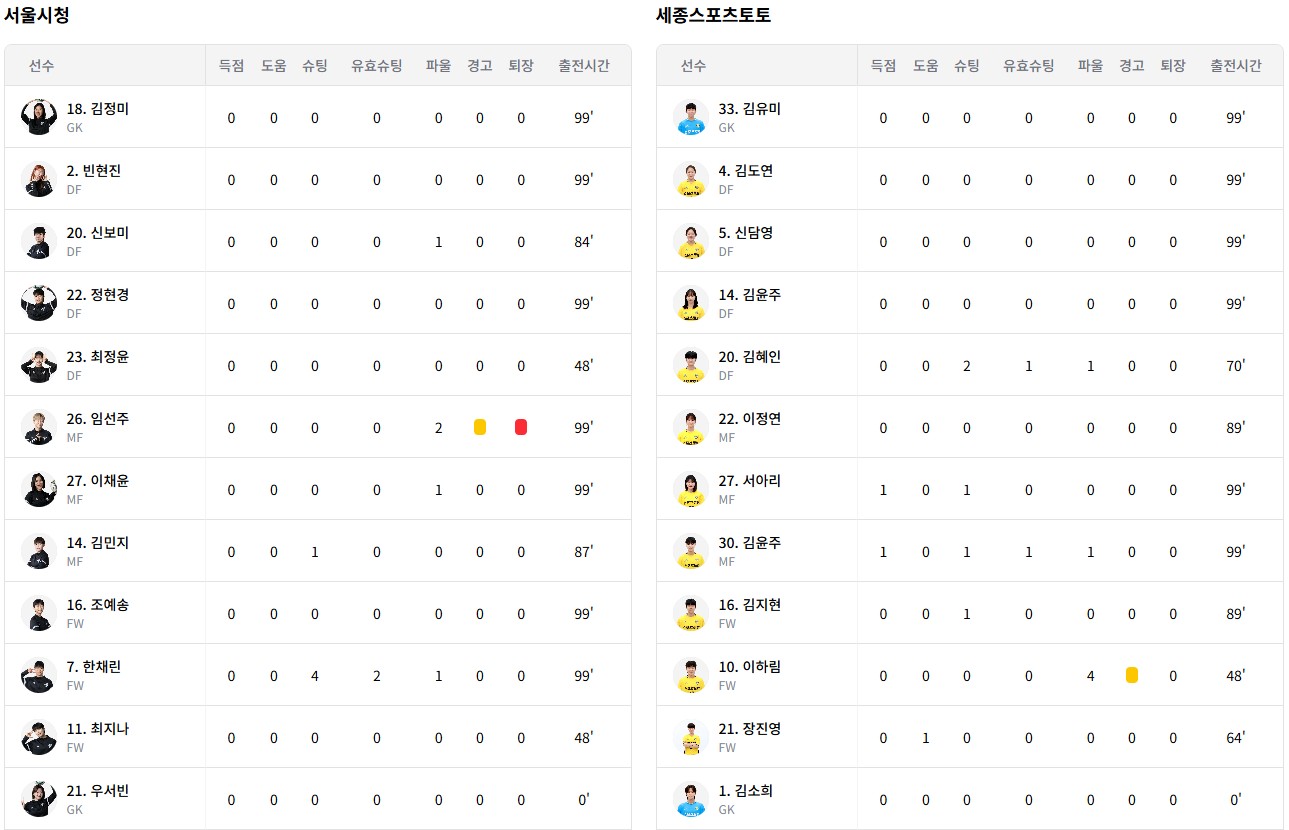1289x830 pixels.
Task: View 조예송's player photo
Action: 39,613
